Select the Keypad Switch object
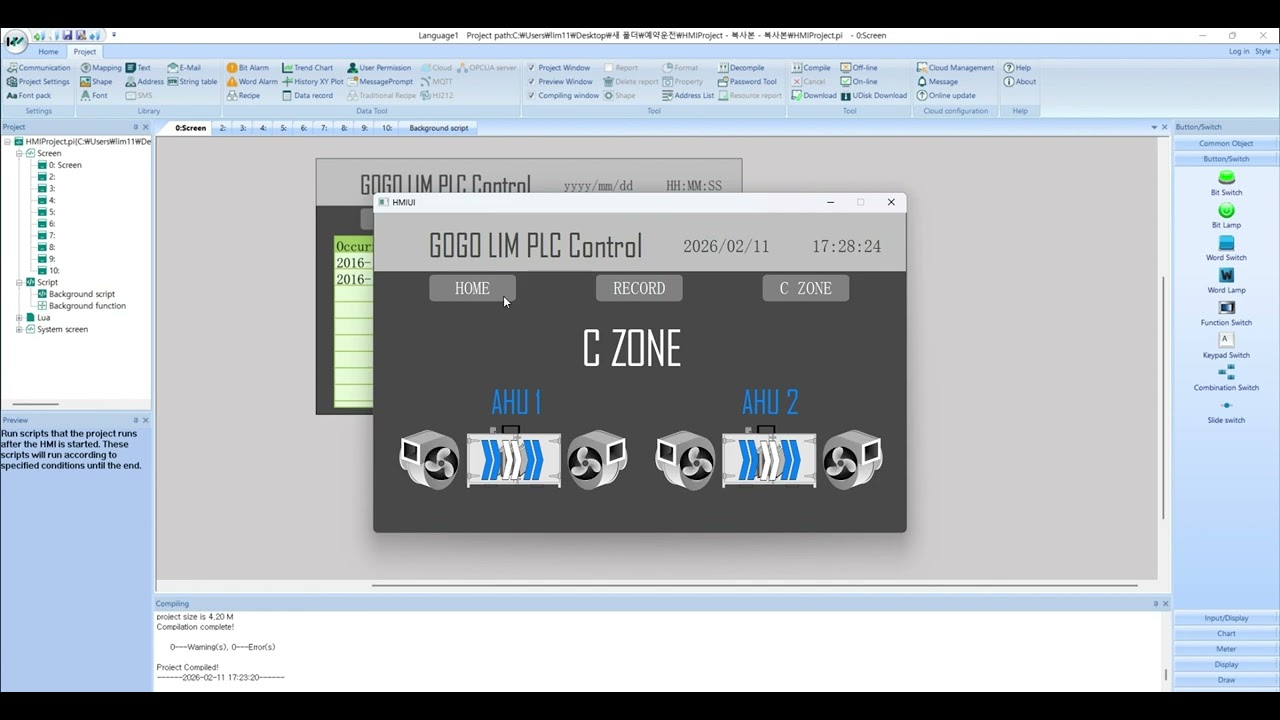Image resolution: width=1280 pixels, height=720 pixels. pyautogui.click(x=1226, y=346)
